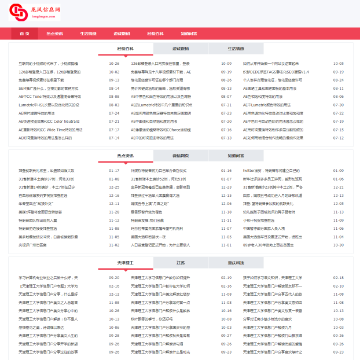The height and width of the screenshot is (360, 360).
Task: Open the AE CC Color article link
Action: tap(49, 121)
